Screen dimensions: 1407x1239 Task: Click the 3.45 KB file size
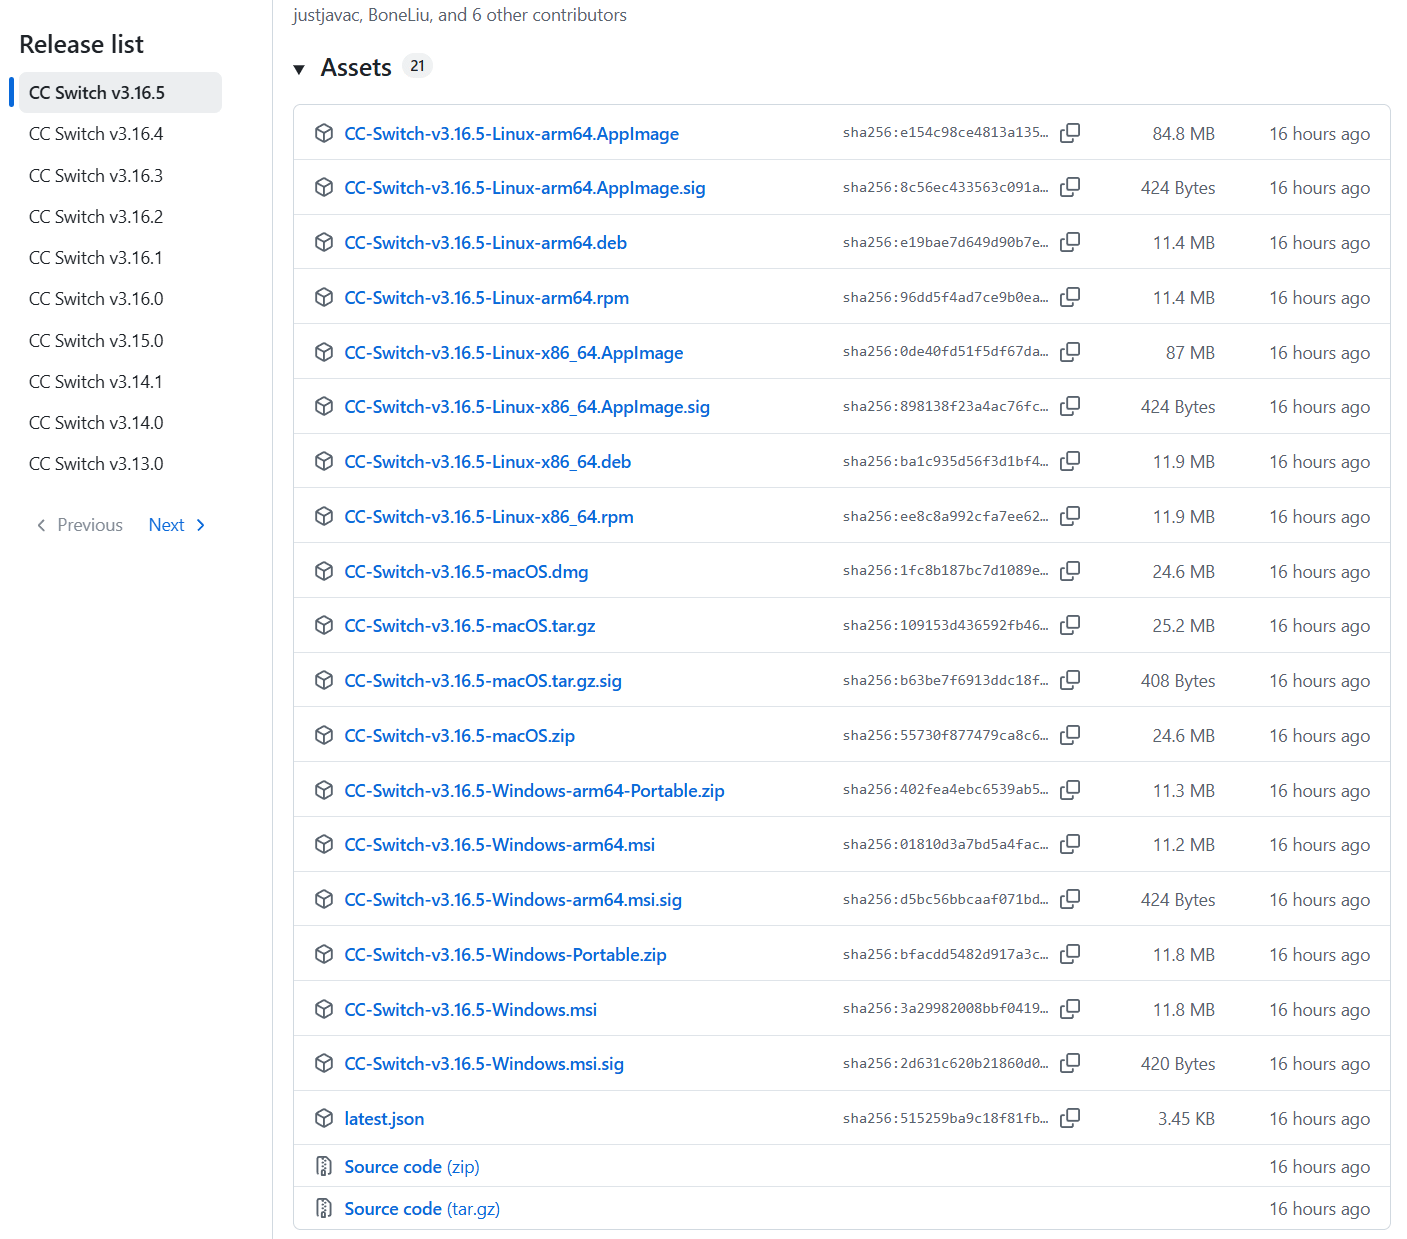click(1186, 1119)
